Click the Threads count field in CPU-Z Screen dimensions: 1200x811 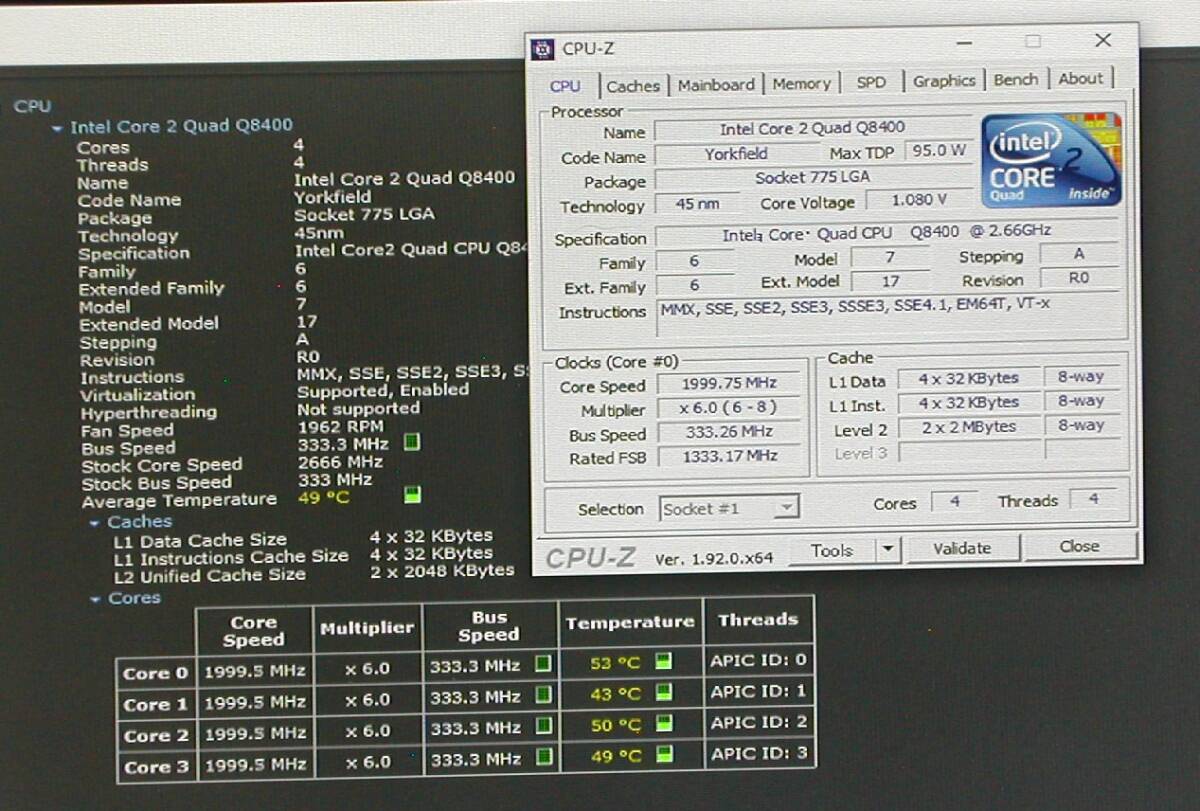click(x=1094, y=499)
